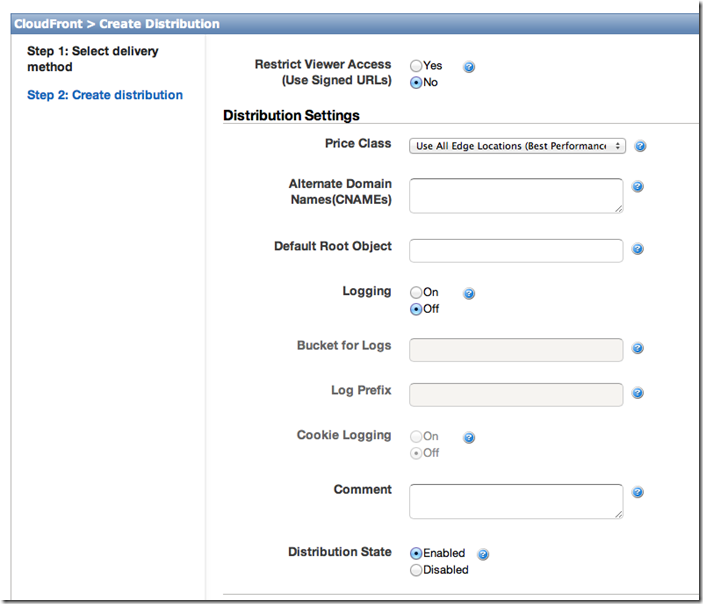
Task: Show help for Distribution State
Action: (x=483, y=554)
